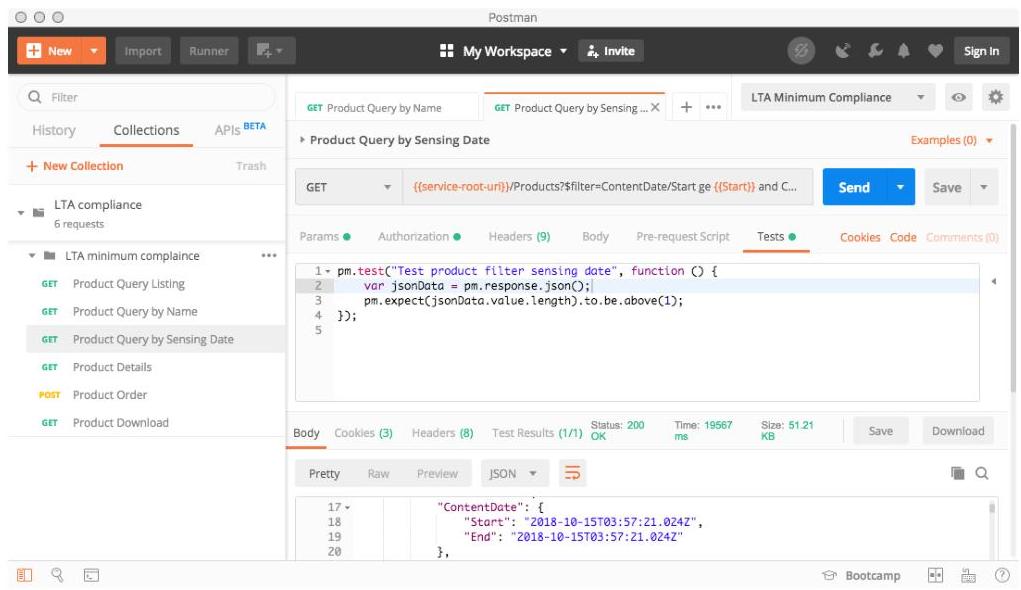Screen dimensions: 1021x590
Task: Open the Params tab
Action: pyautogui.click(x=324, y=237)
